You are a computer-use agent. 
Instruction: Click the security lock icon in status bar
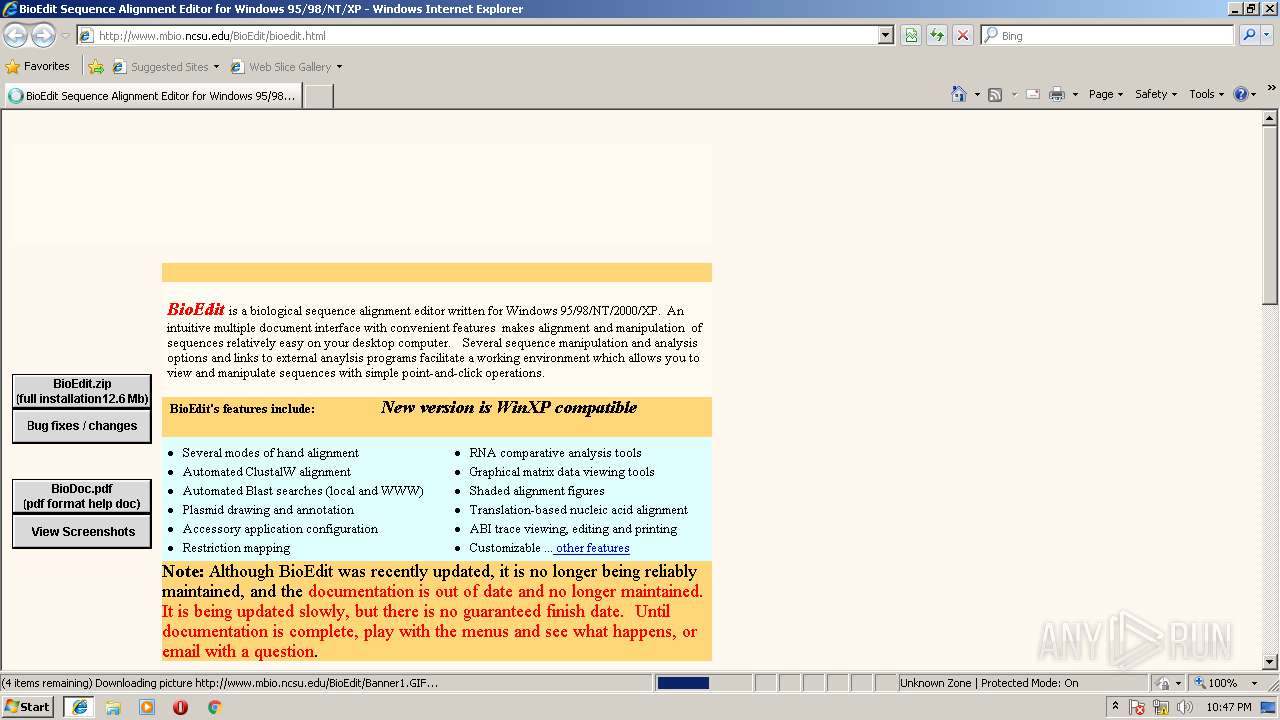pyautogui.click(x=1164, y=683)
